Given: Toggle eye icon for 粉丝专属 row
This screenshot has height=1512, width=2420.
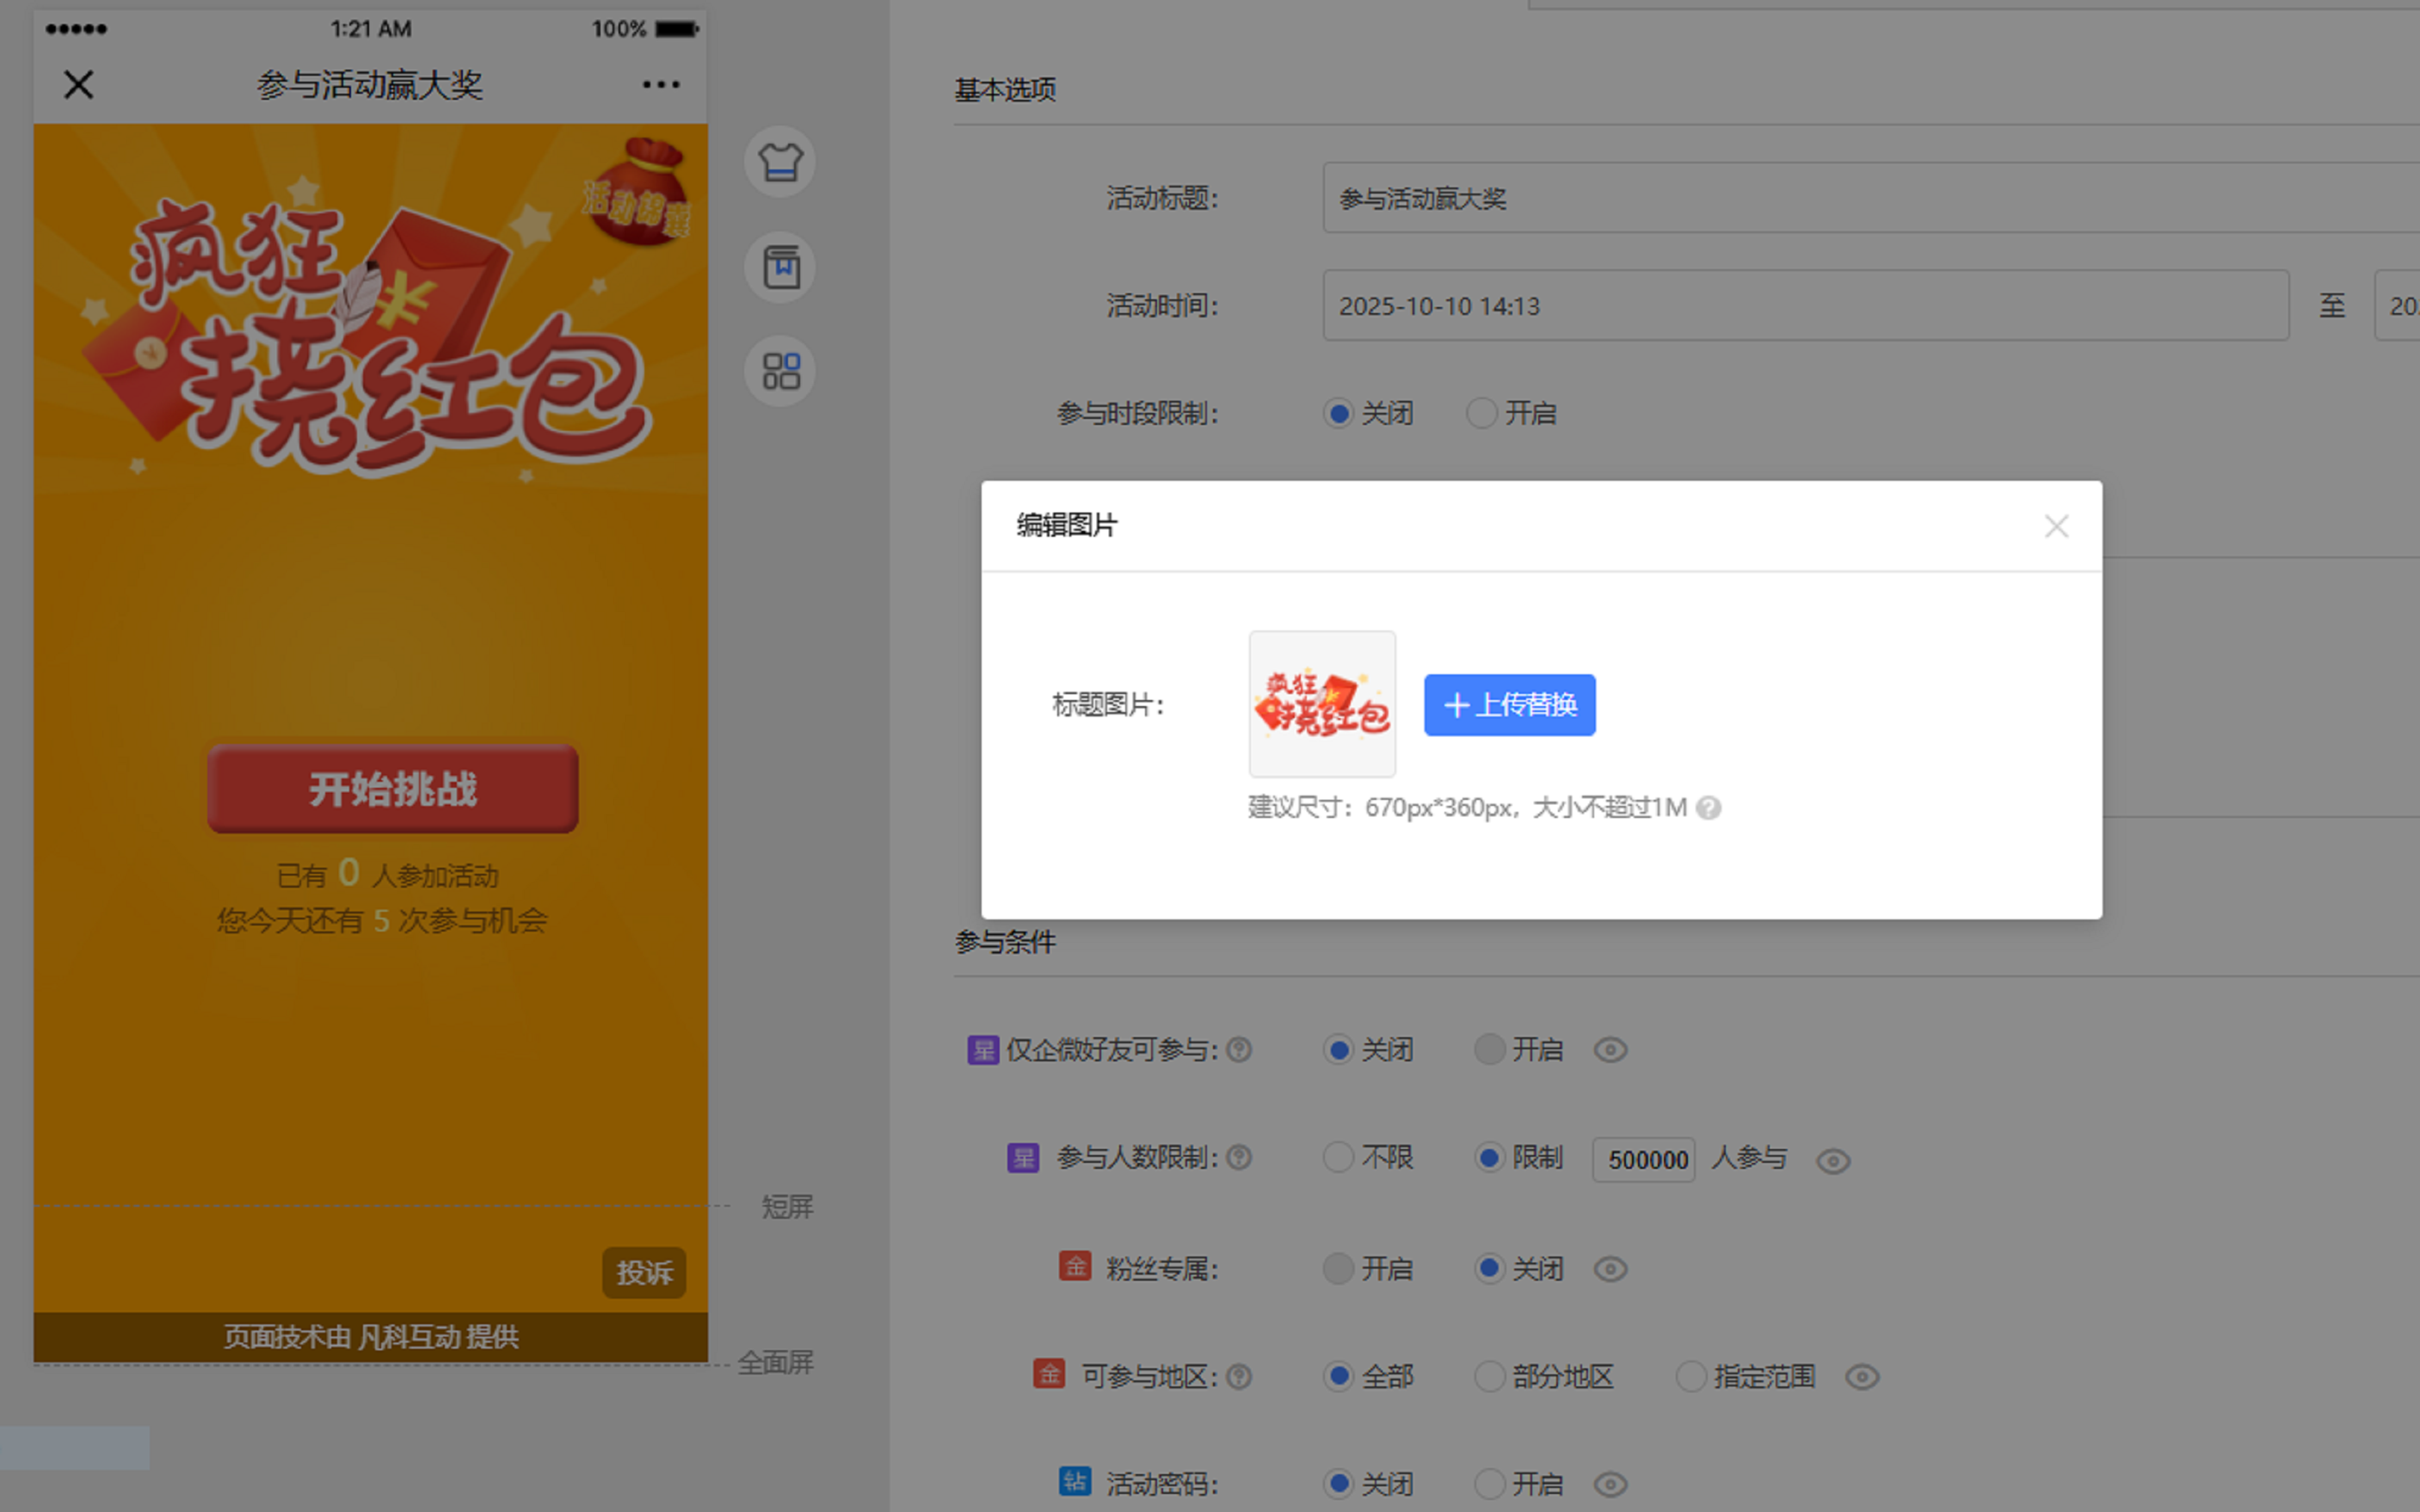Looking at the screenshot, I should click(1610, 1269).
